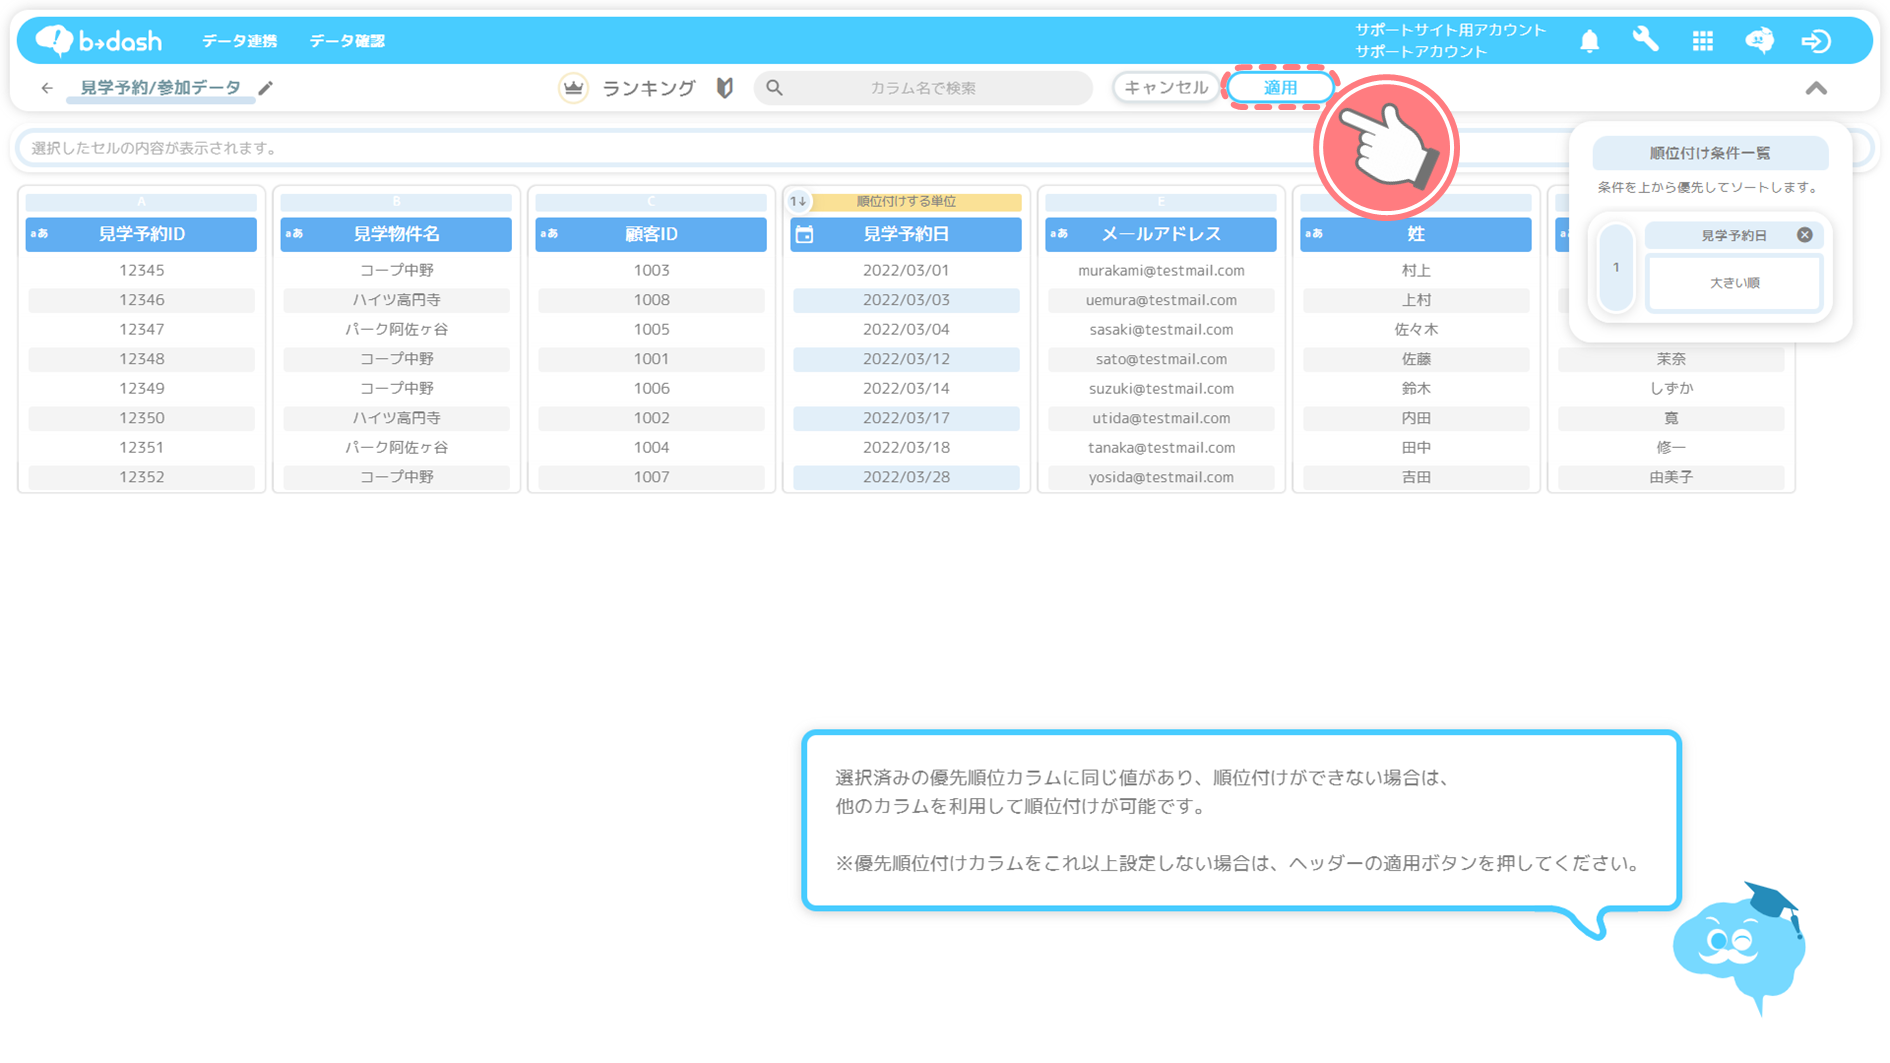The height and width of the screenshot is (1063, 1890).
Task: Click the pencil icon to rename data
Action: point(265,88)
